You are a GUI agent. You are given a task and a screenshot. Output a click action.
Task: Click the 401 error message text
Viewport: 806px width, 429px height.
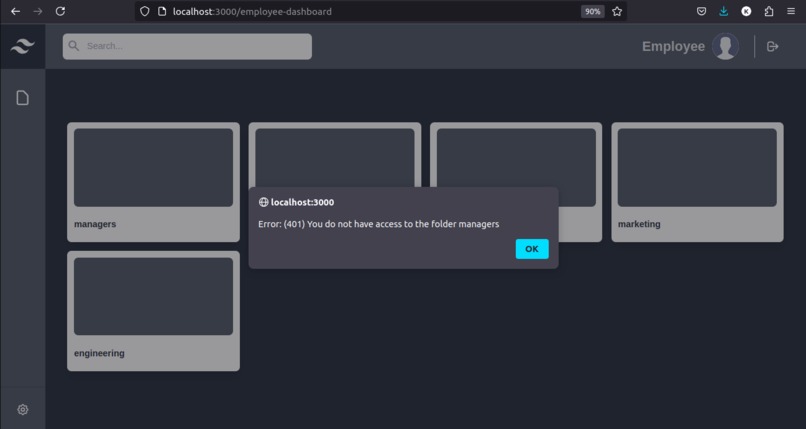coord(378,224)
